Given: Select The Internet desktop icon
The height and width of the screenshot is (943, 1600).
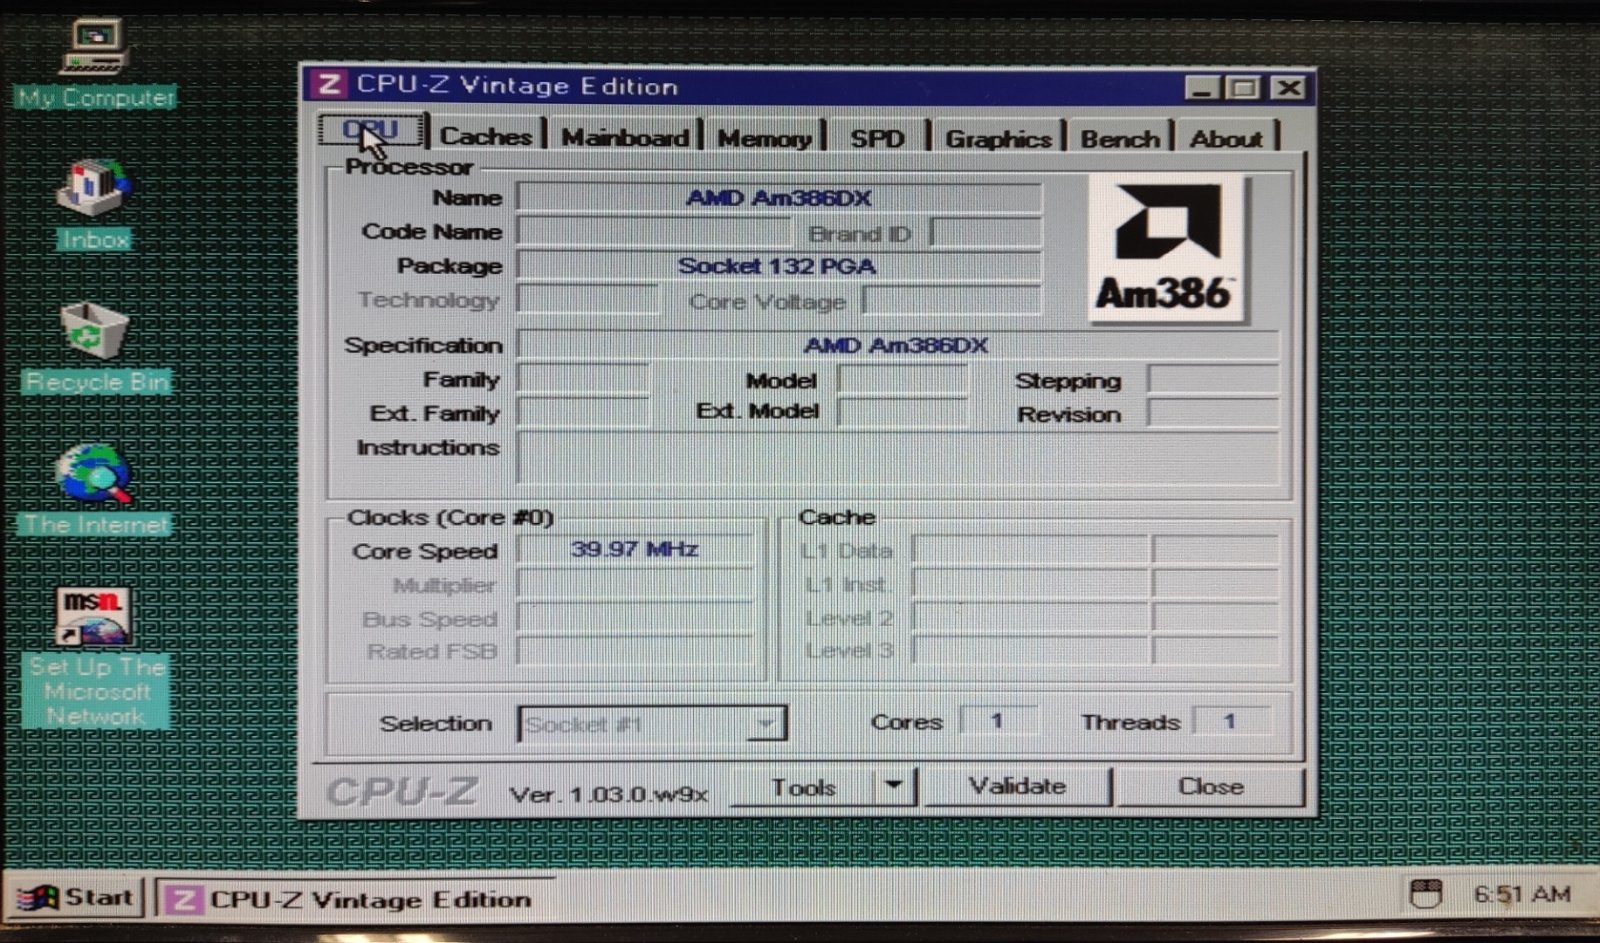Looking at the screenshot, I should tap(96, 490).
